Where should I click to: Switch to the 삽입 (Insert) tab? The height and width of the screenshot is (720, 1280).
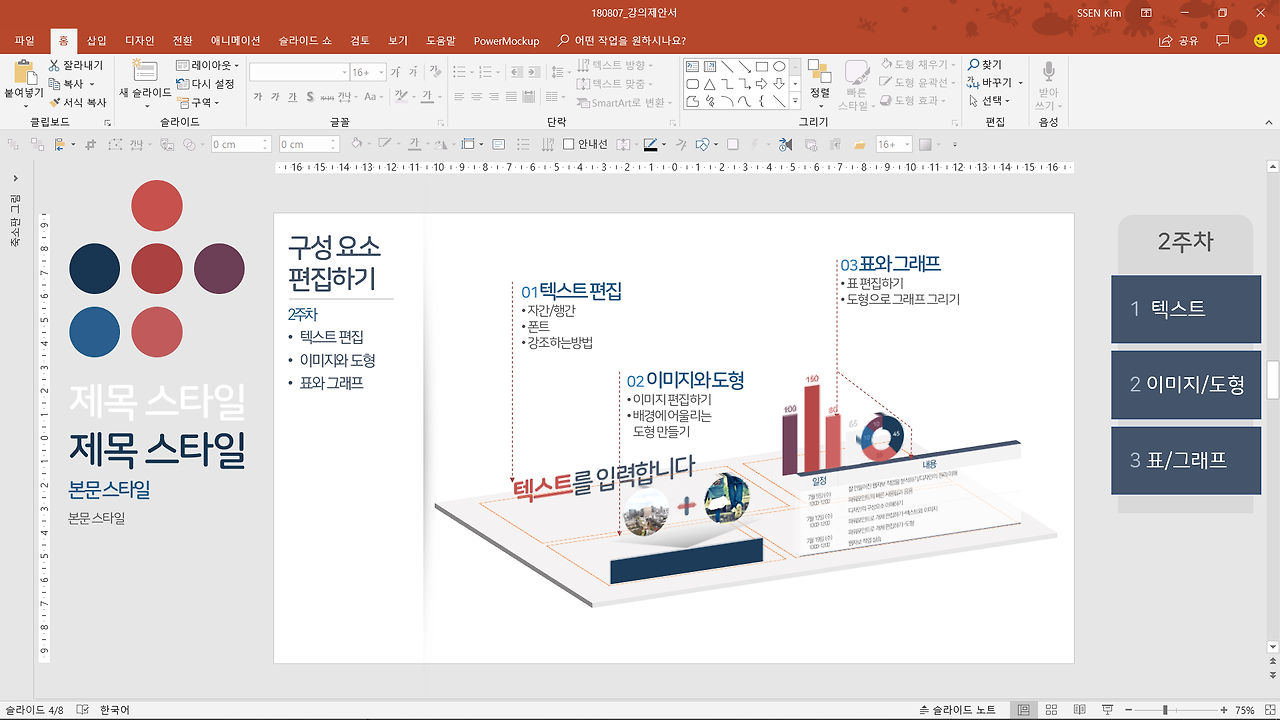point(96,41)
